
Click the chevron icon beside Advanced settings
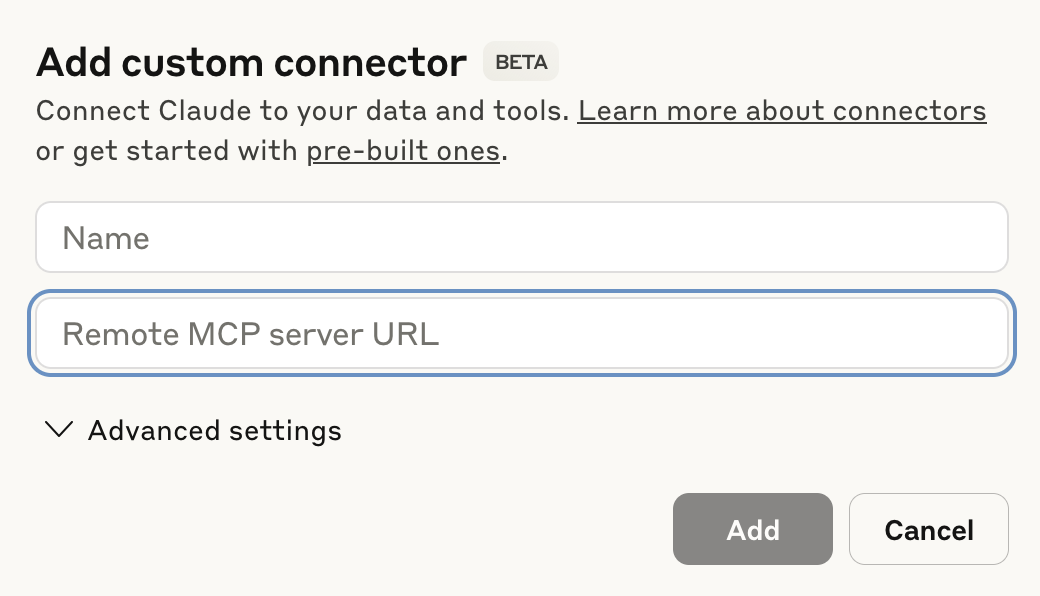click(x=59, y=430)
